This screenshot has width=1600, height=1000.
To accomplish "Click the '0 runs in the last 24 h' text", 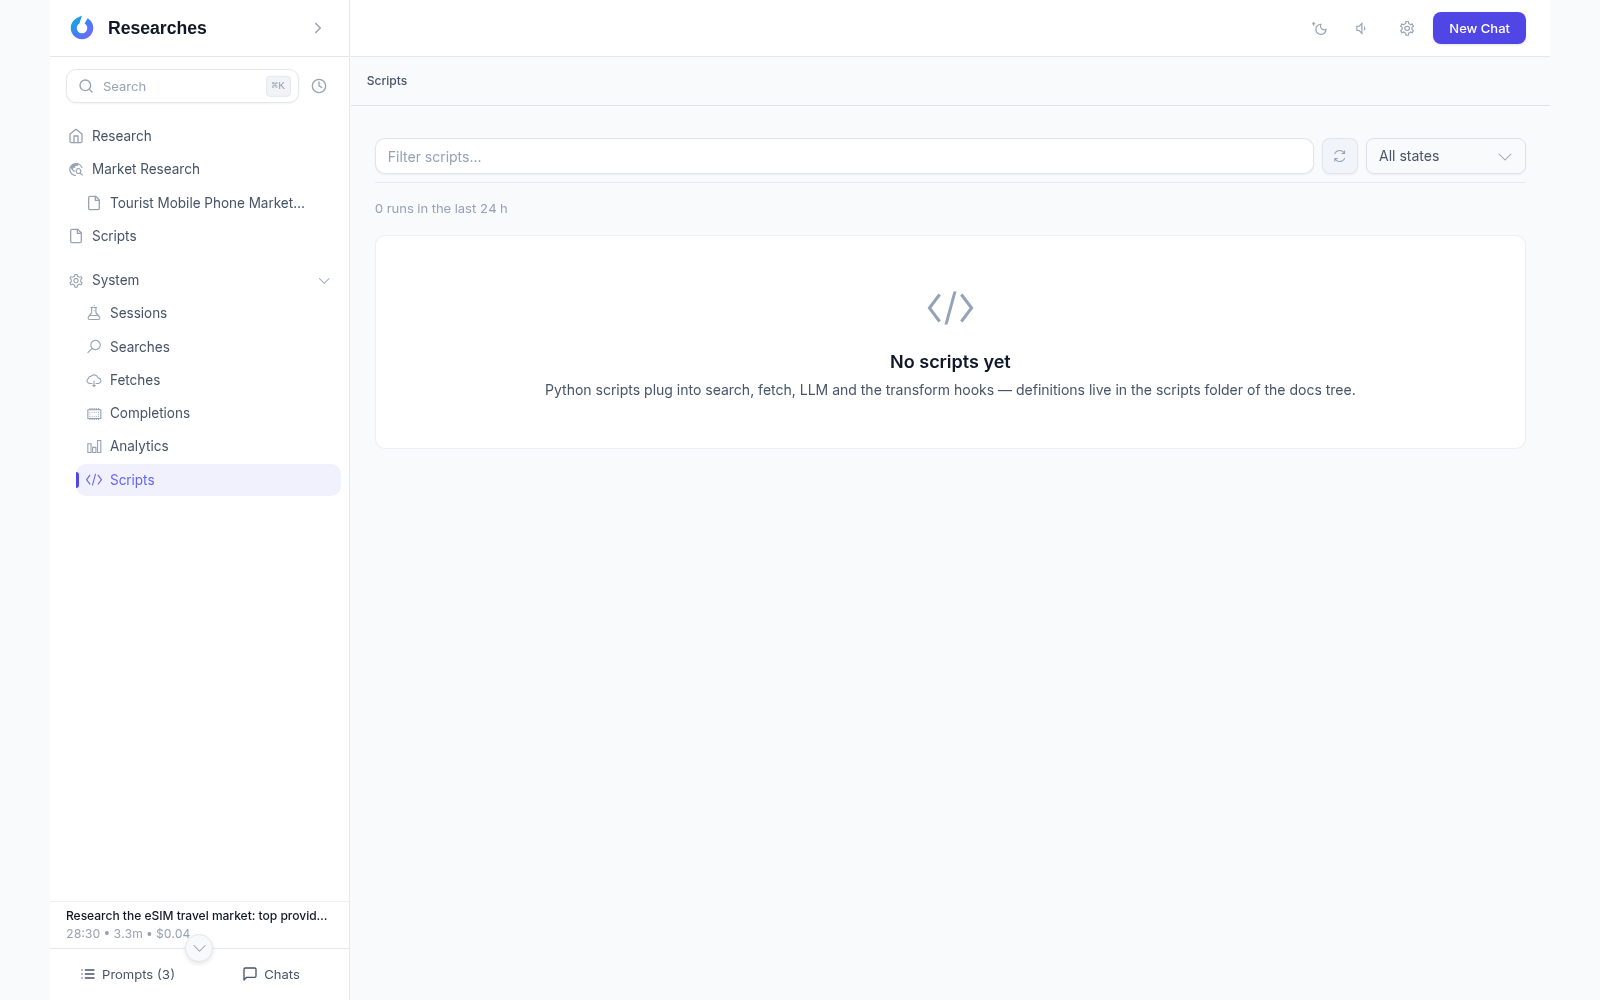I will tap(441, 209).
